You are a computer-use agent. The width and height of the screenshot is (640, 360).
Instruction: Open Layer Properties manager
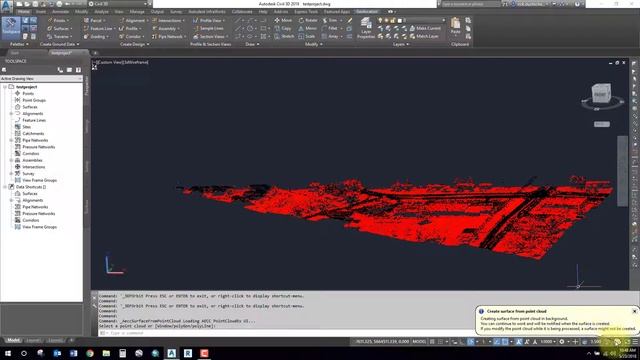pyautogui.click(x=366, y=28)
